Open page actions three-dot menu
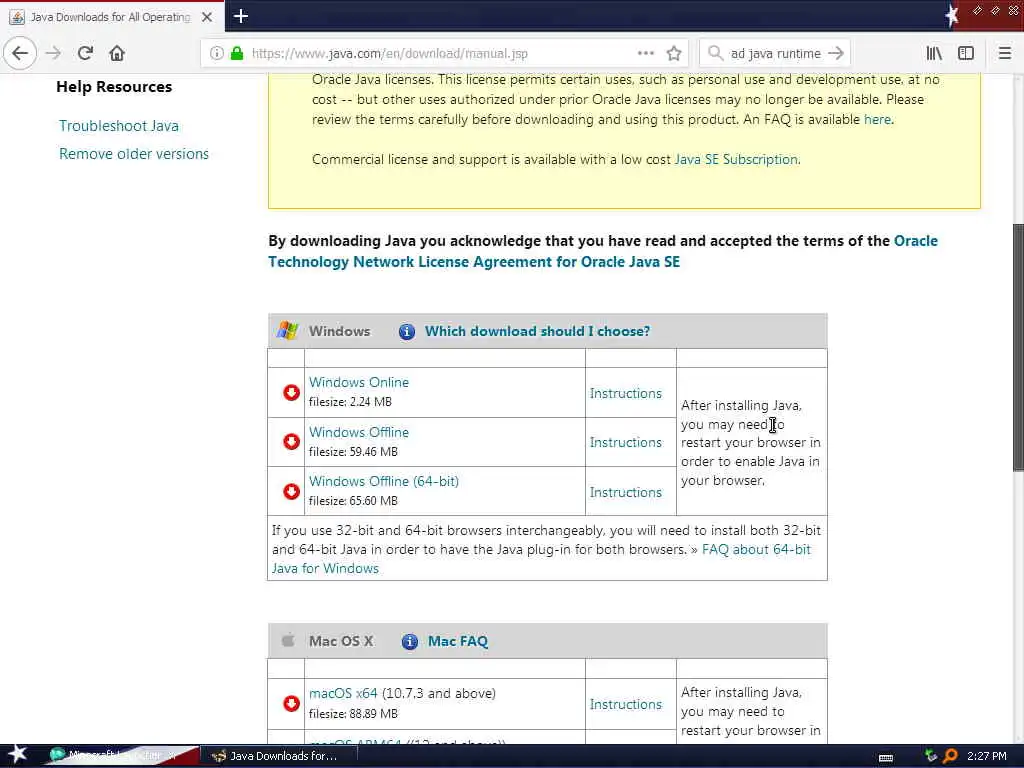 (x=646, y=53)
